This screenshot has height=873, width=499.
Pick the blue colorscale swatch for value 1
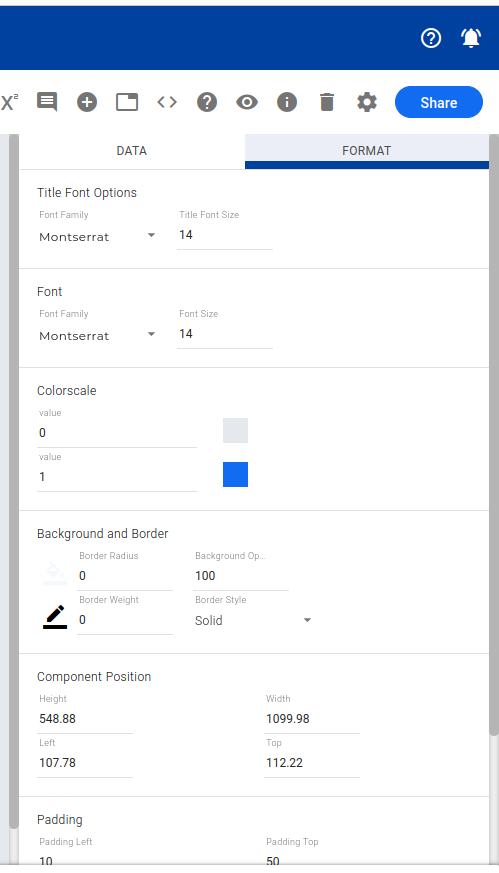click(236, 474)
